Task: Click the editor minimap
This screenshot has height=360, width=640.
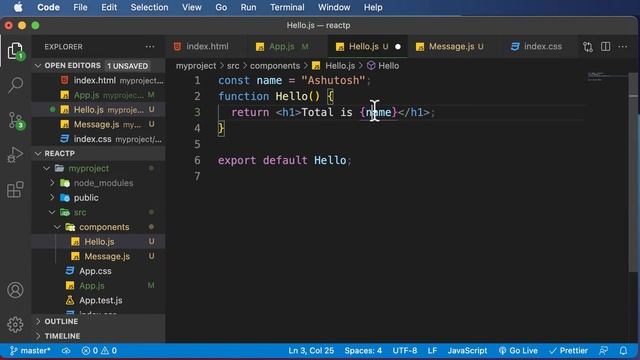Action: [607, 77]
